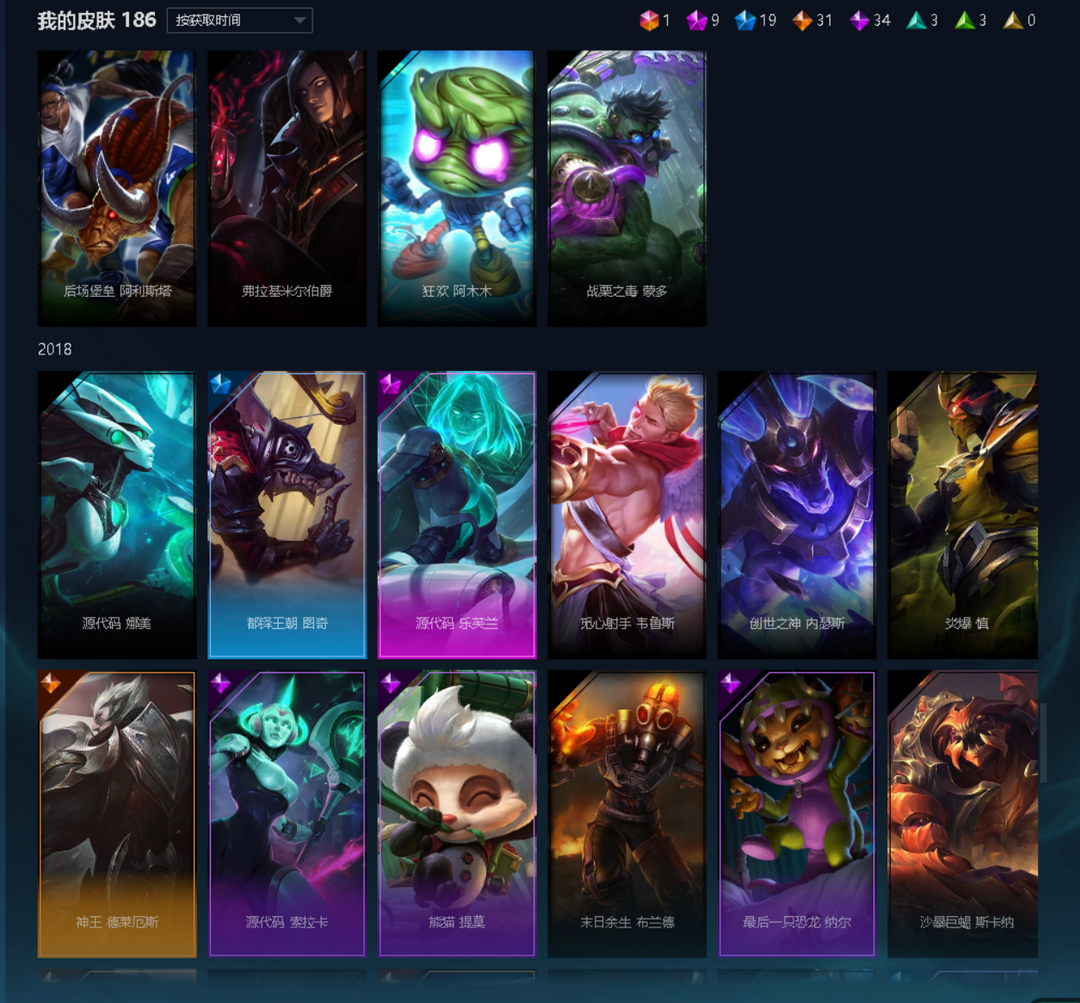The width and height of the screenshot is (1080, 1003).
Task: Open the 按获取时间 sort dropdown
Action: [240, 21]
